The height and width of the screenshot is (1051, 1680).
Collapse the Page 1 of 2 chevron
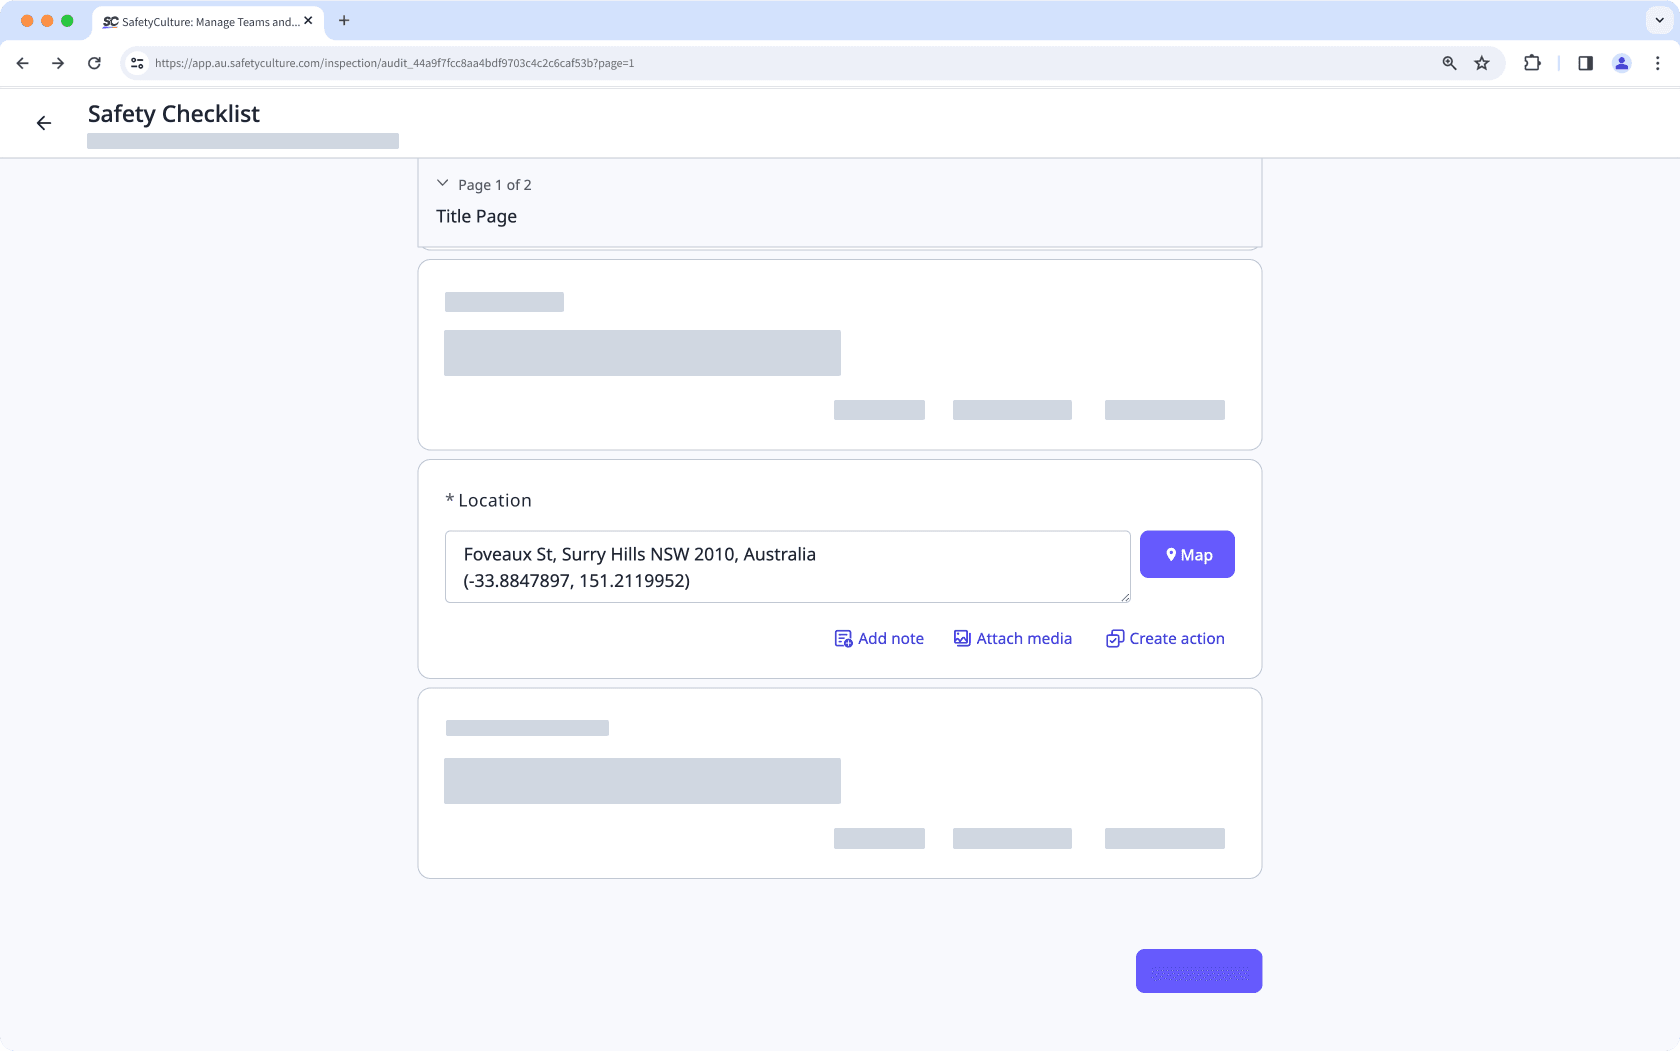(443, 184)
